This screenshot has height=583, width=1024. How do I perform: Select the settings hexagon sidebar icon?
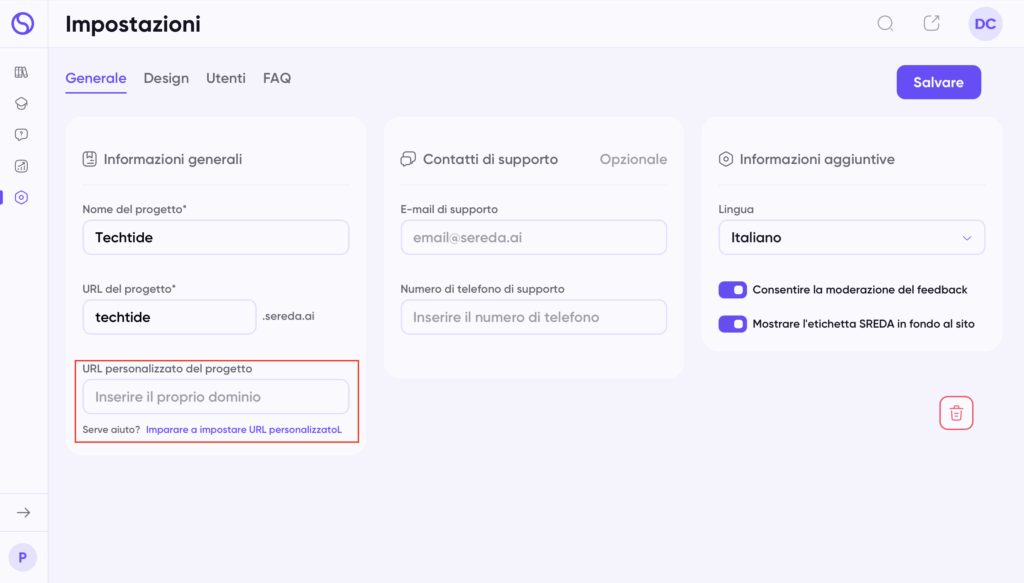[21, 197]
